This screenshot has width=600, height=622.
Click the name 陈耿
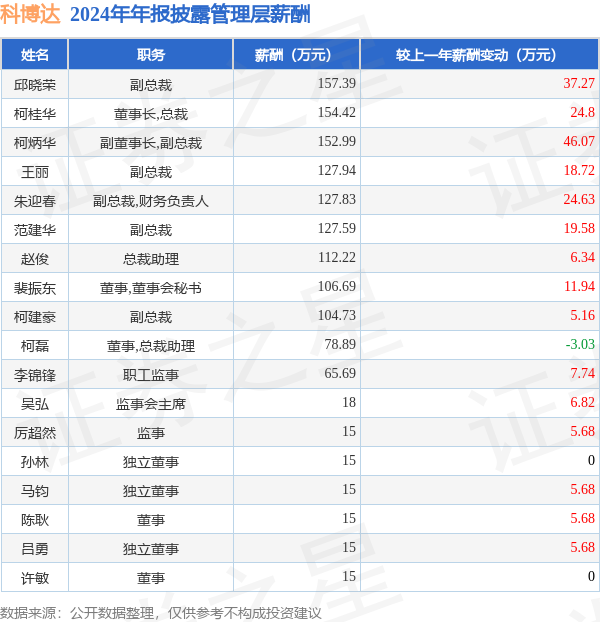(35, 520)
